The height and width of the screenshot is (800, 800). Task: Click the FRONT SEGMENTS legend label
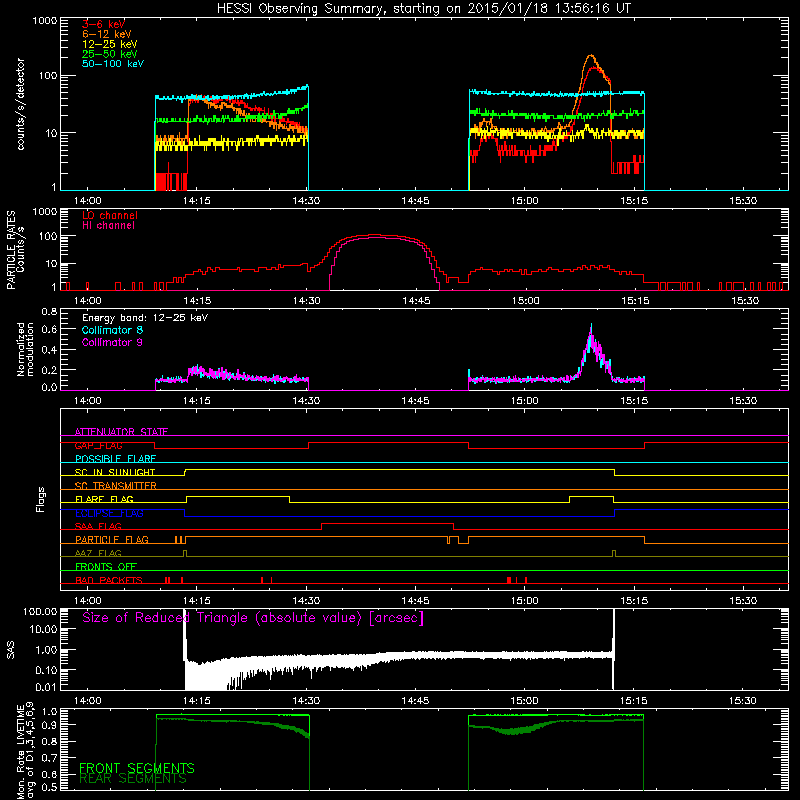[137, 768]
